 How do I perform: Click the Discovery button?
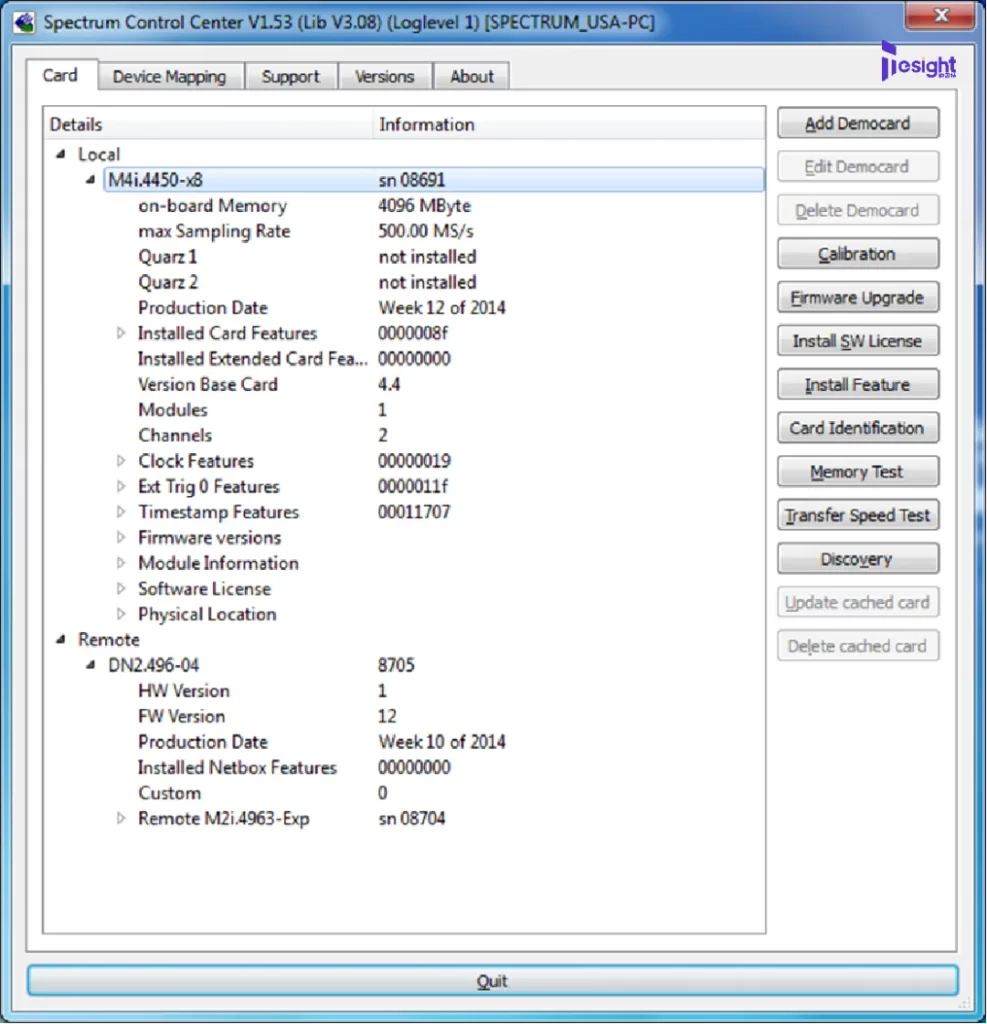tap(858, 559)
